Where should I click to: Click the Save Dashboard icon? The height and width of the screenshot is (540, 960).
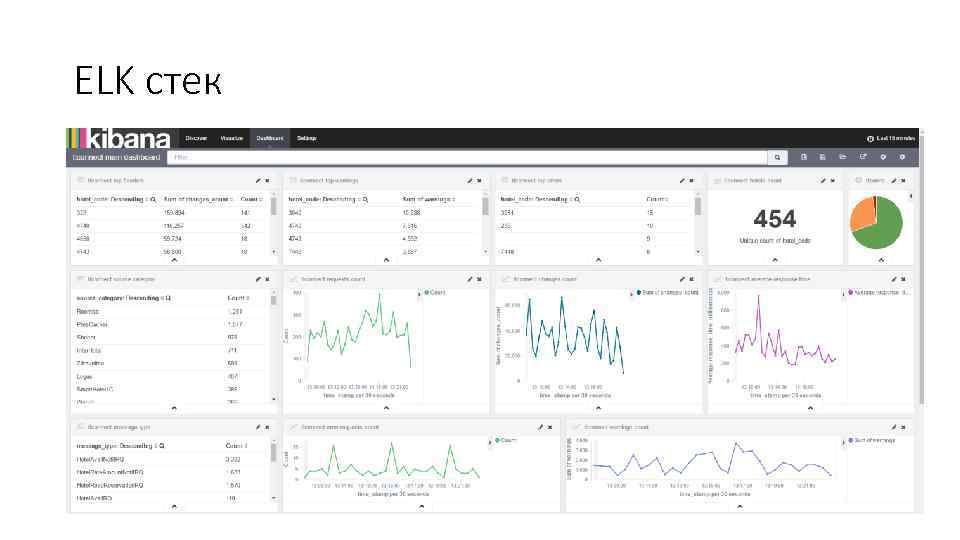pyautogui.click(x=822, y=157)
